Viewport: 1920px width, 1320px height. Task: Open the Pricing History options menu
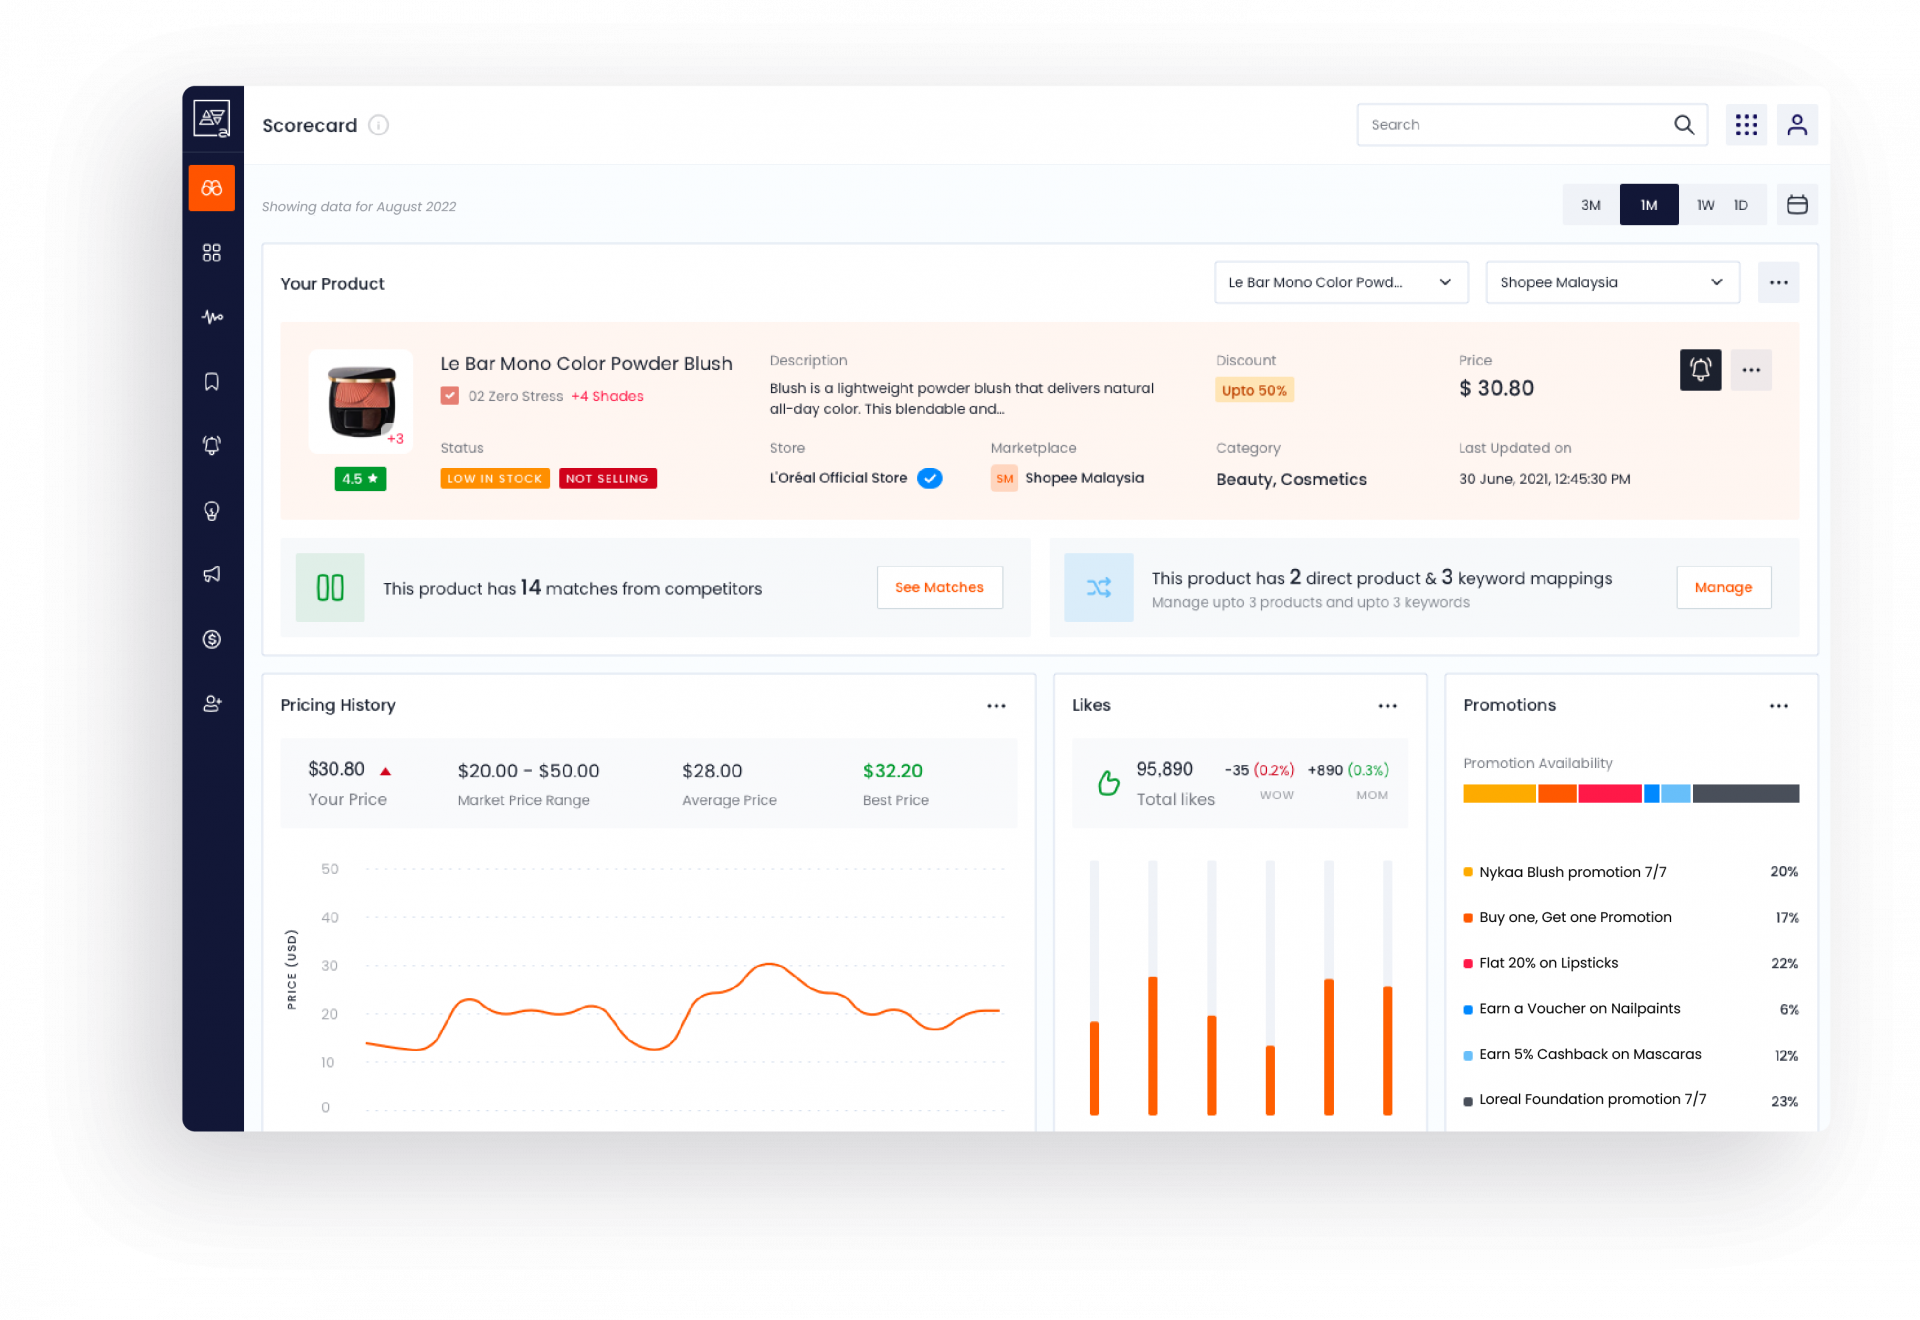tap(996, 705)
